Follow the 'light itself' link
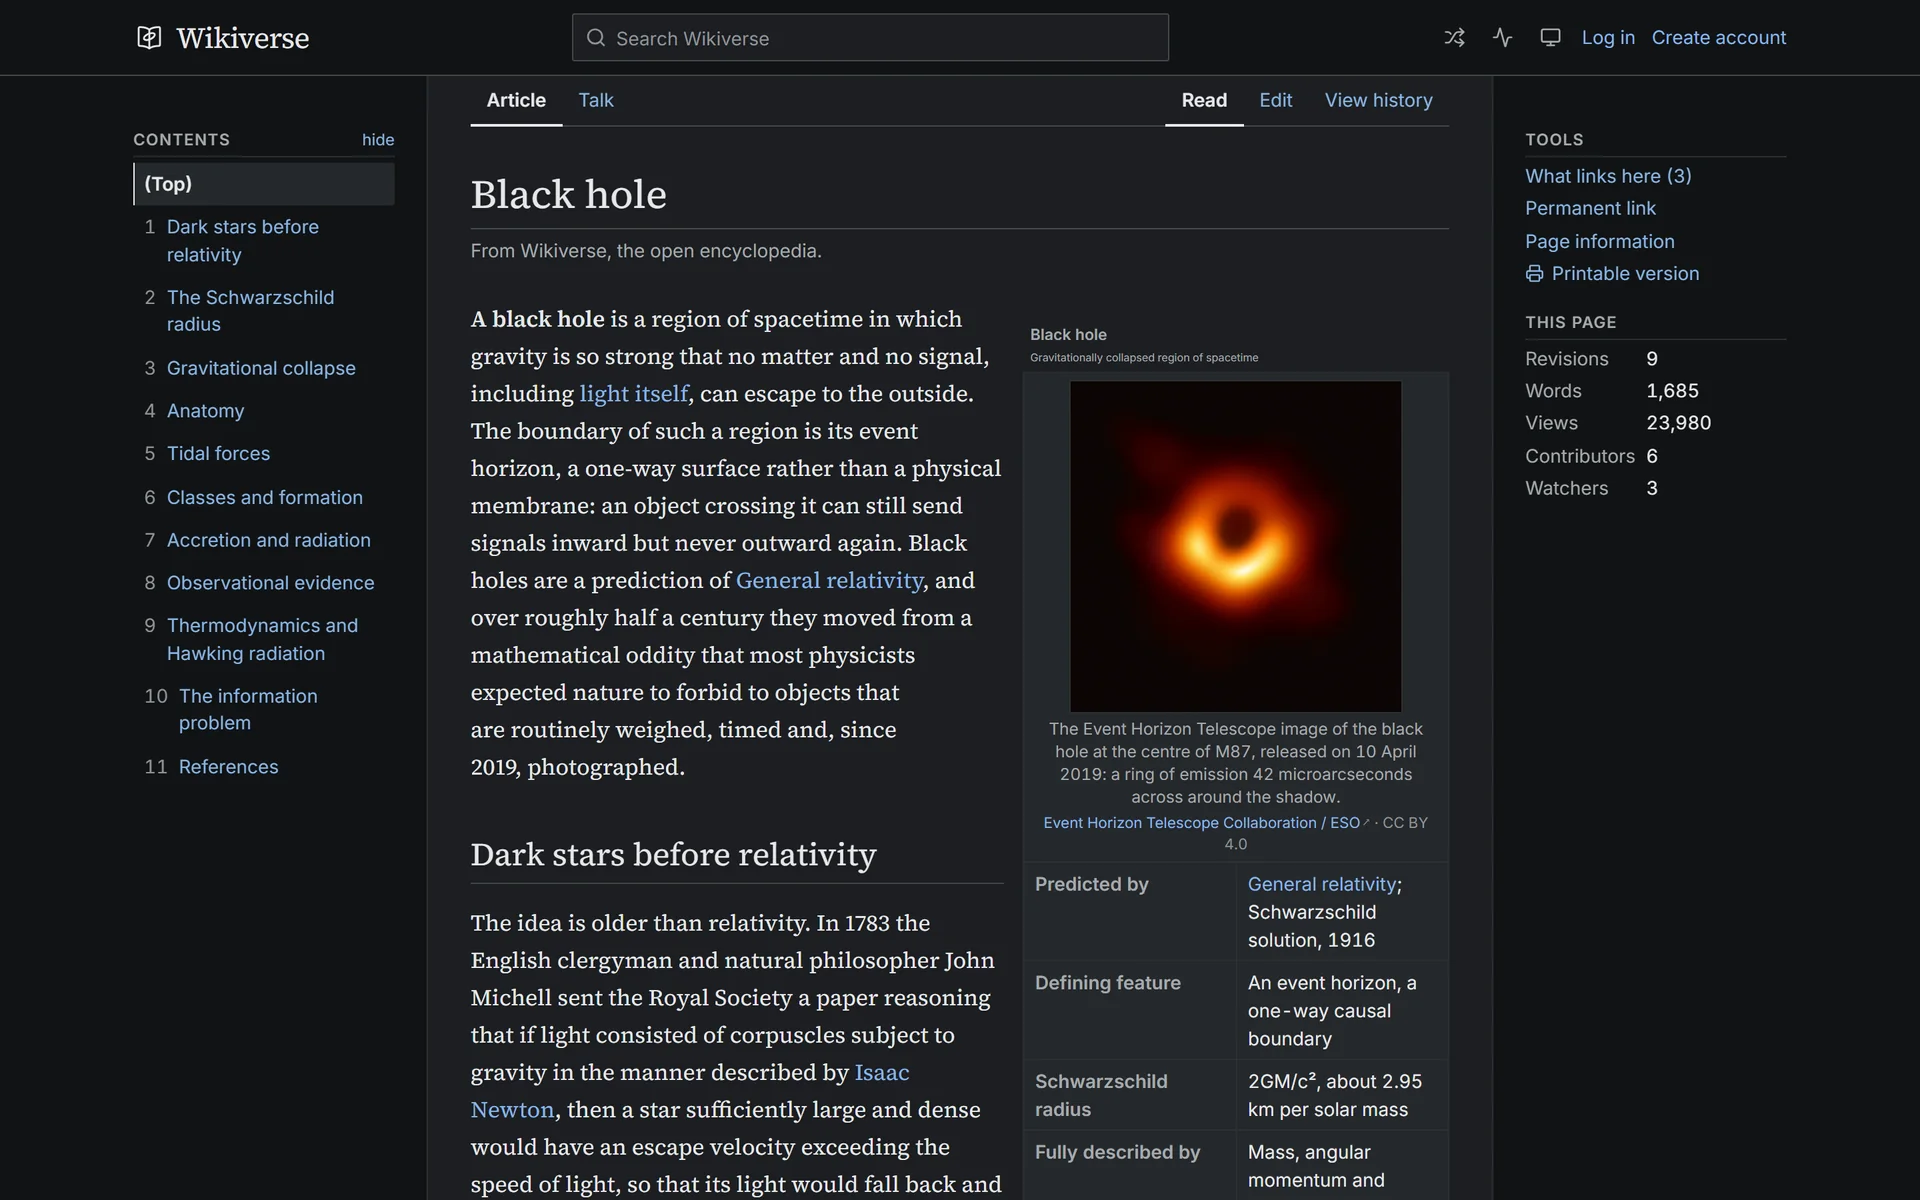This screenshot has width=1920, height=1200. 633,394
